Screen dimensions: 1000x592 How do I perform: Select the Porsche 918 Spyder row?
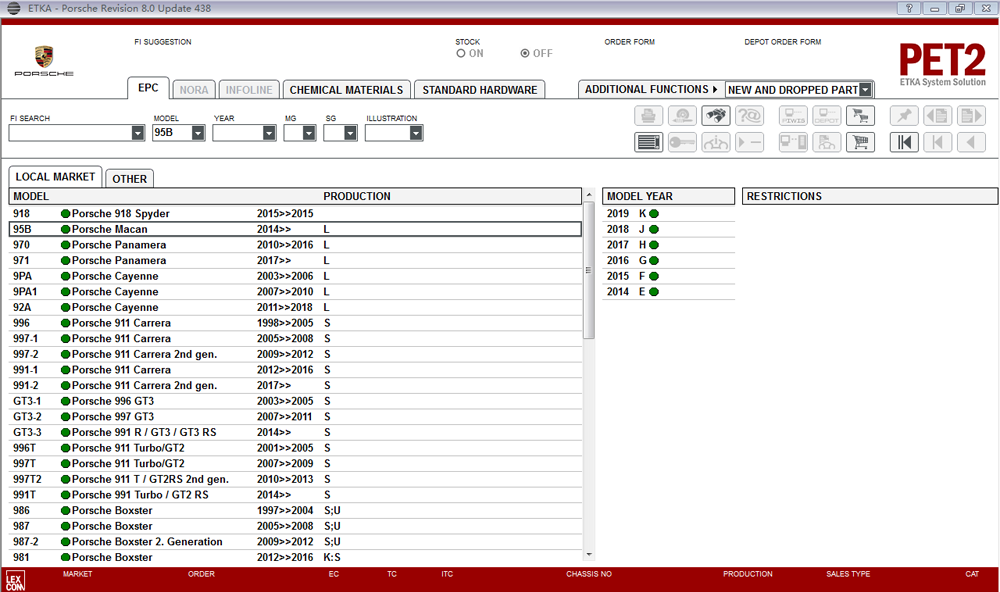[295, 214]
